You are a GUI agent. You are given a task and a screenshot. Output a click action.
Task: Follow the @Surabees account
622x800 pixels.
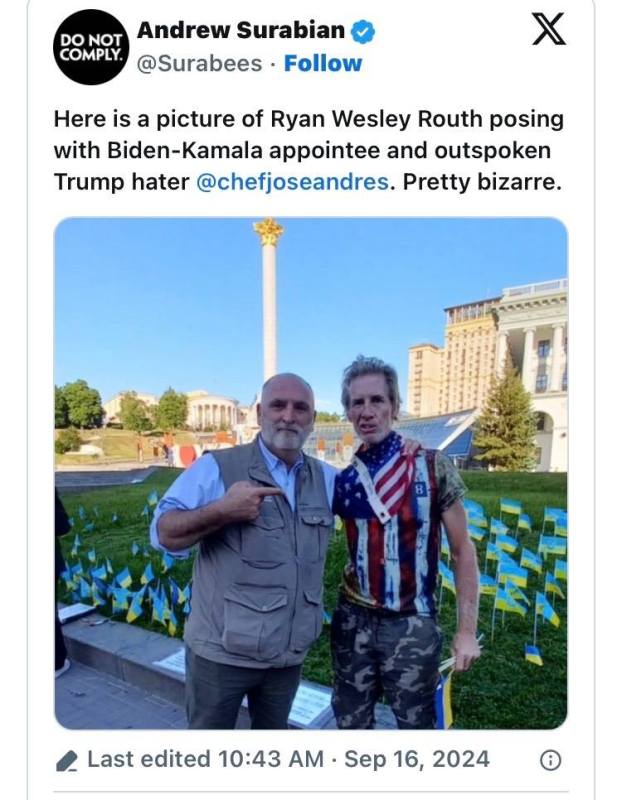click(x=322, y=64)
